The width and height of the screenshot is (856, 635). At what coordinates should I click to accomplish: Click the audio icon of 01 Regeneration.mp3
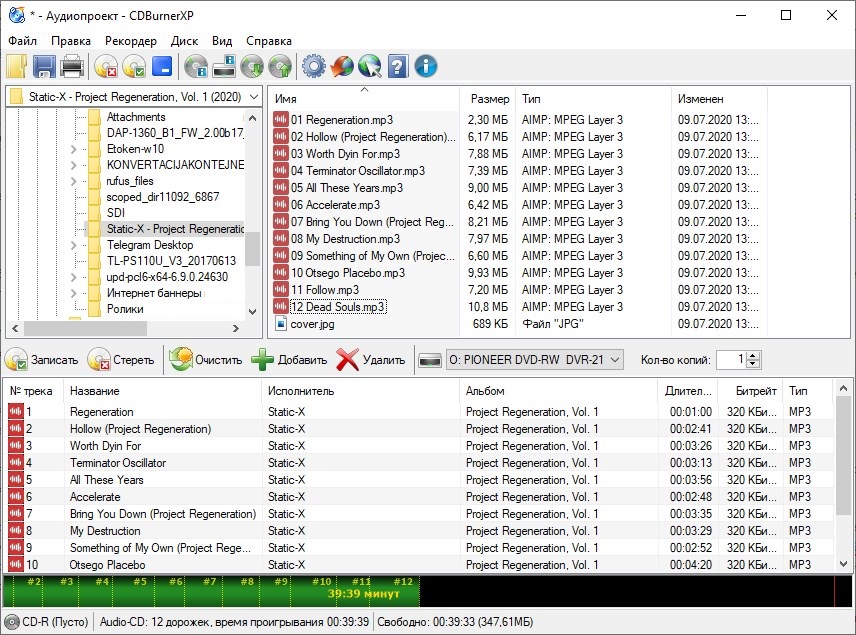281,120
